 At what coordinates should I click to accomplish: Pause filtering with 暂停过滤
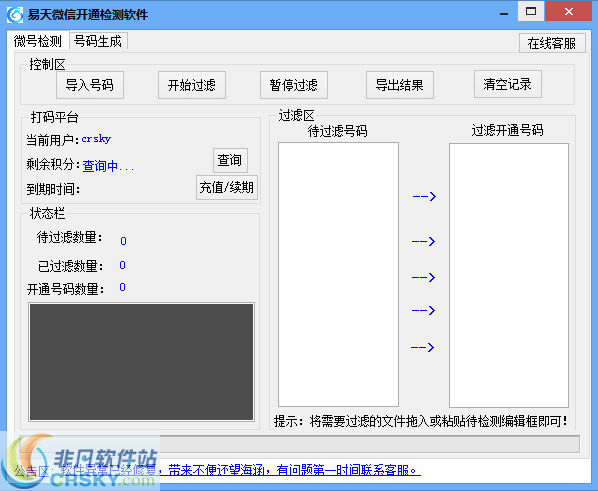pos(294,85)
